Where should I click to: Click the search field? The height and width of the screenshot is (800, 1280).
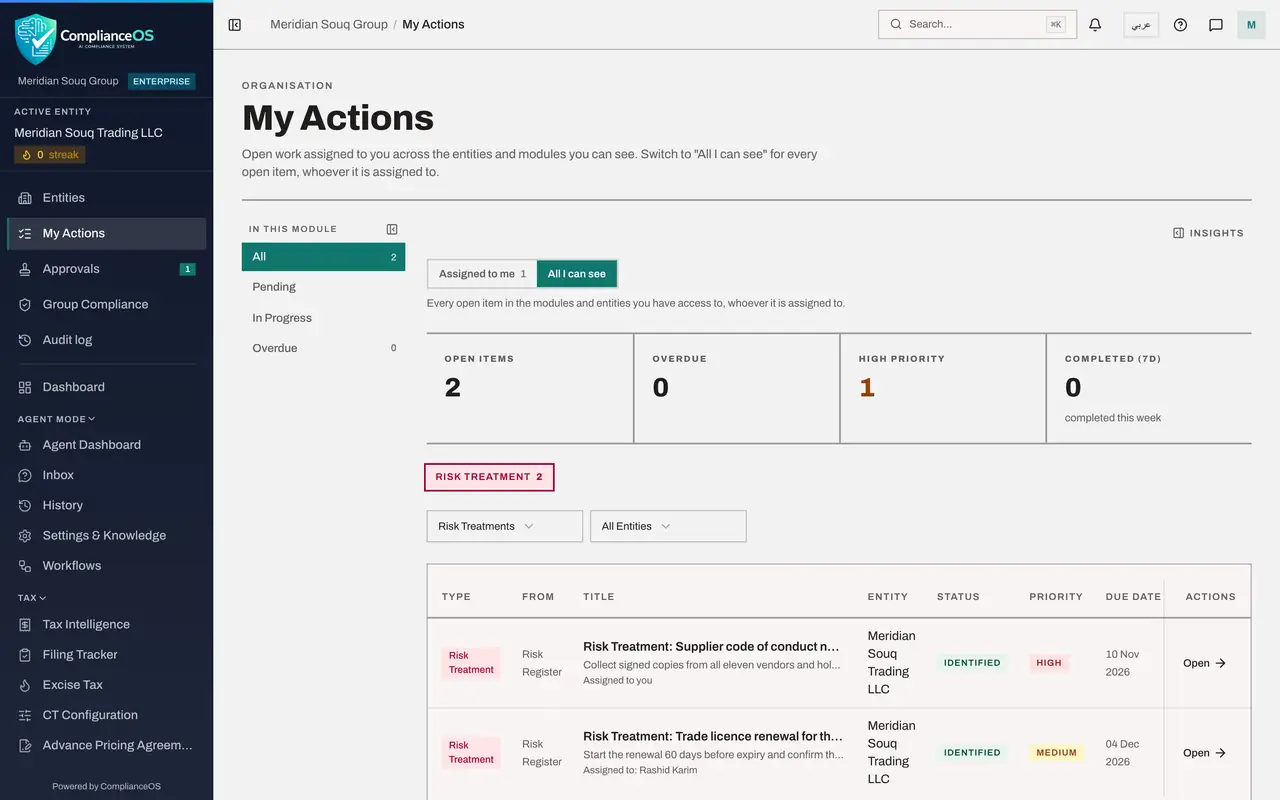click(x=977, y=24)
